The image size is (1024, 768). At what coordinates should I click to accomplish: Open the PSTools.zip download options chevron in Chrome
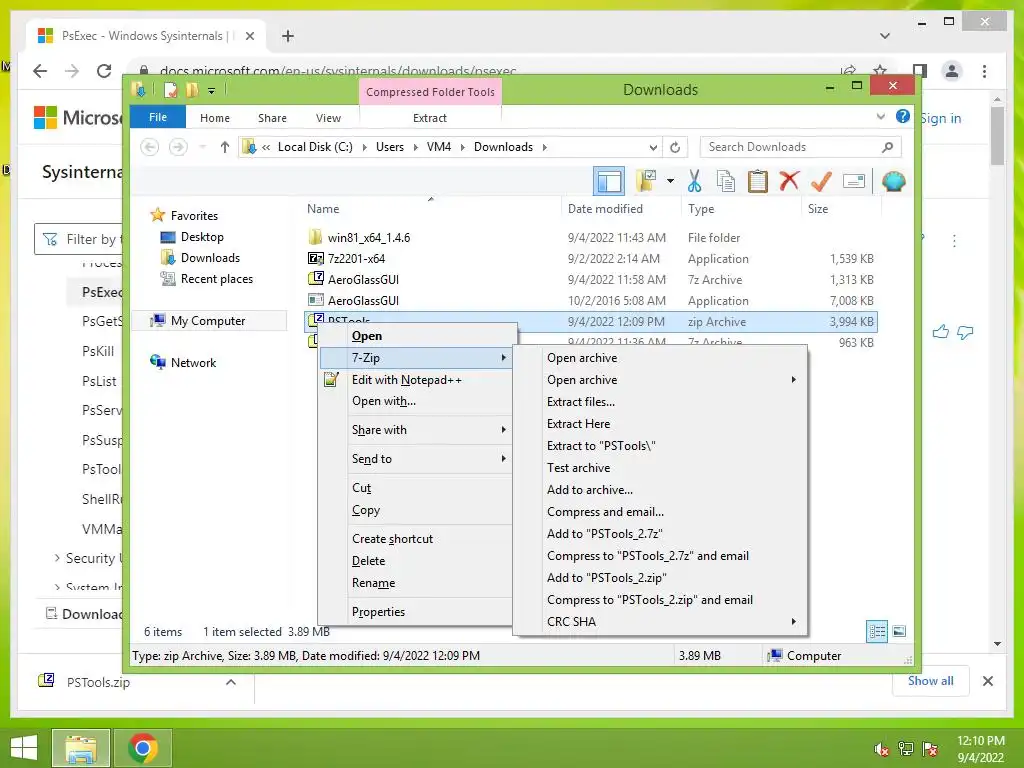[231, 682]
